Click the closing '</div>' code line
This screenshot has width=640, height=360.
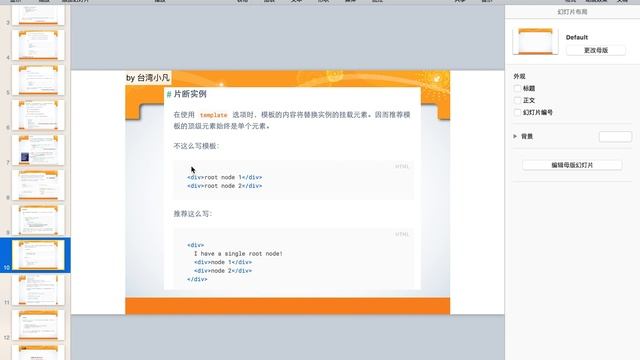pyautogui.click(x=197, y=279)
